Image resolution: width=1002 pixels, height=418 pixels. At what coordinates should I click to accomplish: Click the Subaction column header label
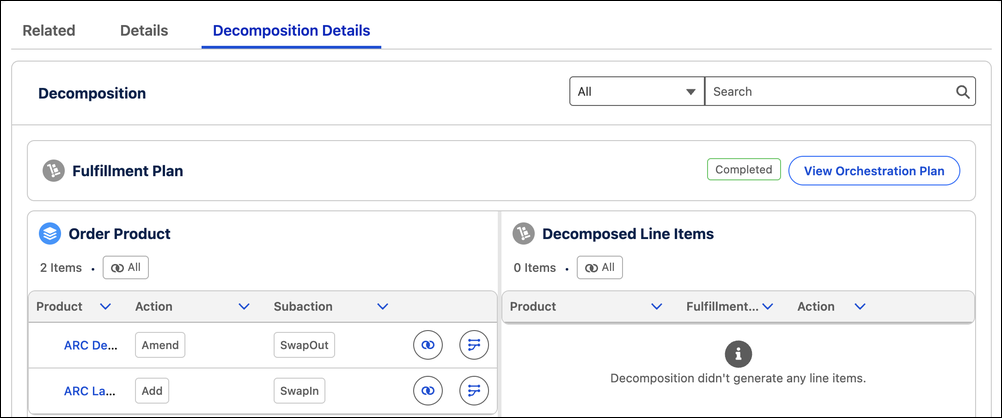[x=303, y=307]
